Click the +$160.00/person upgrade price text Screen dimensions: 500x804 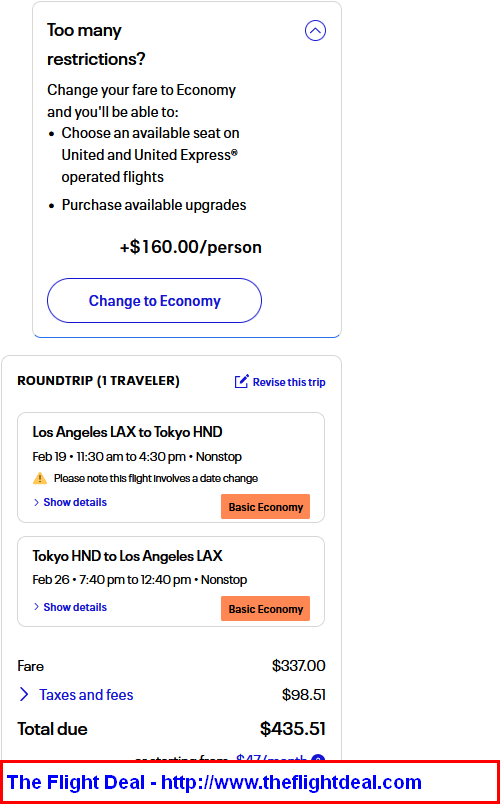191,247
